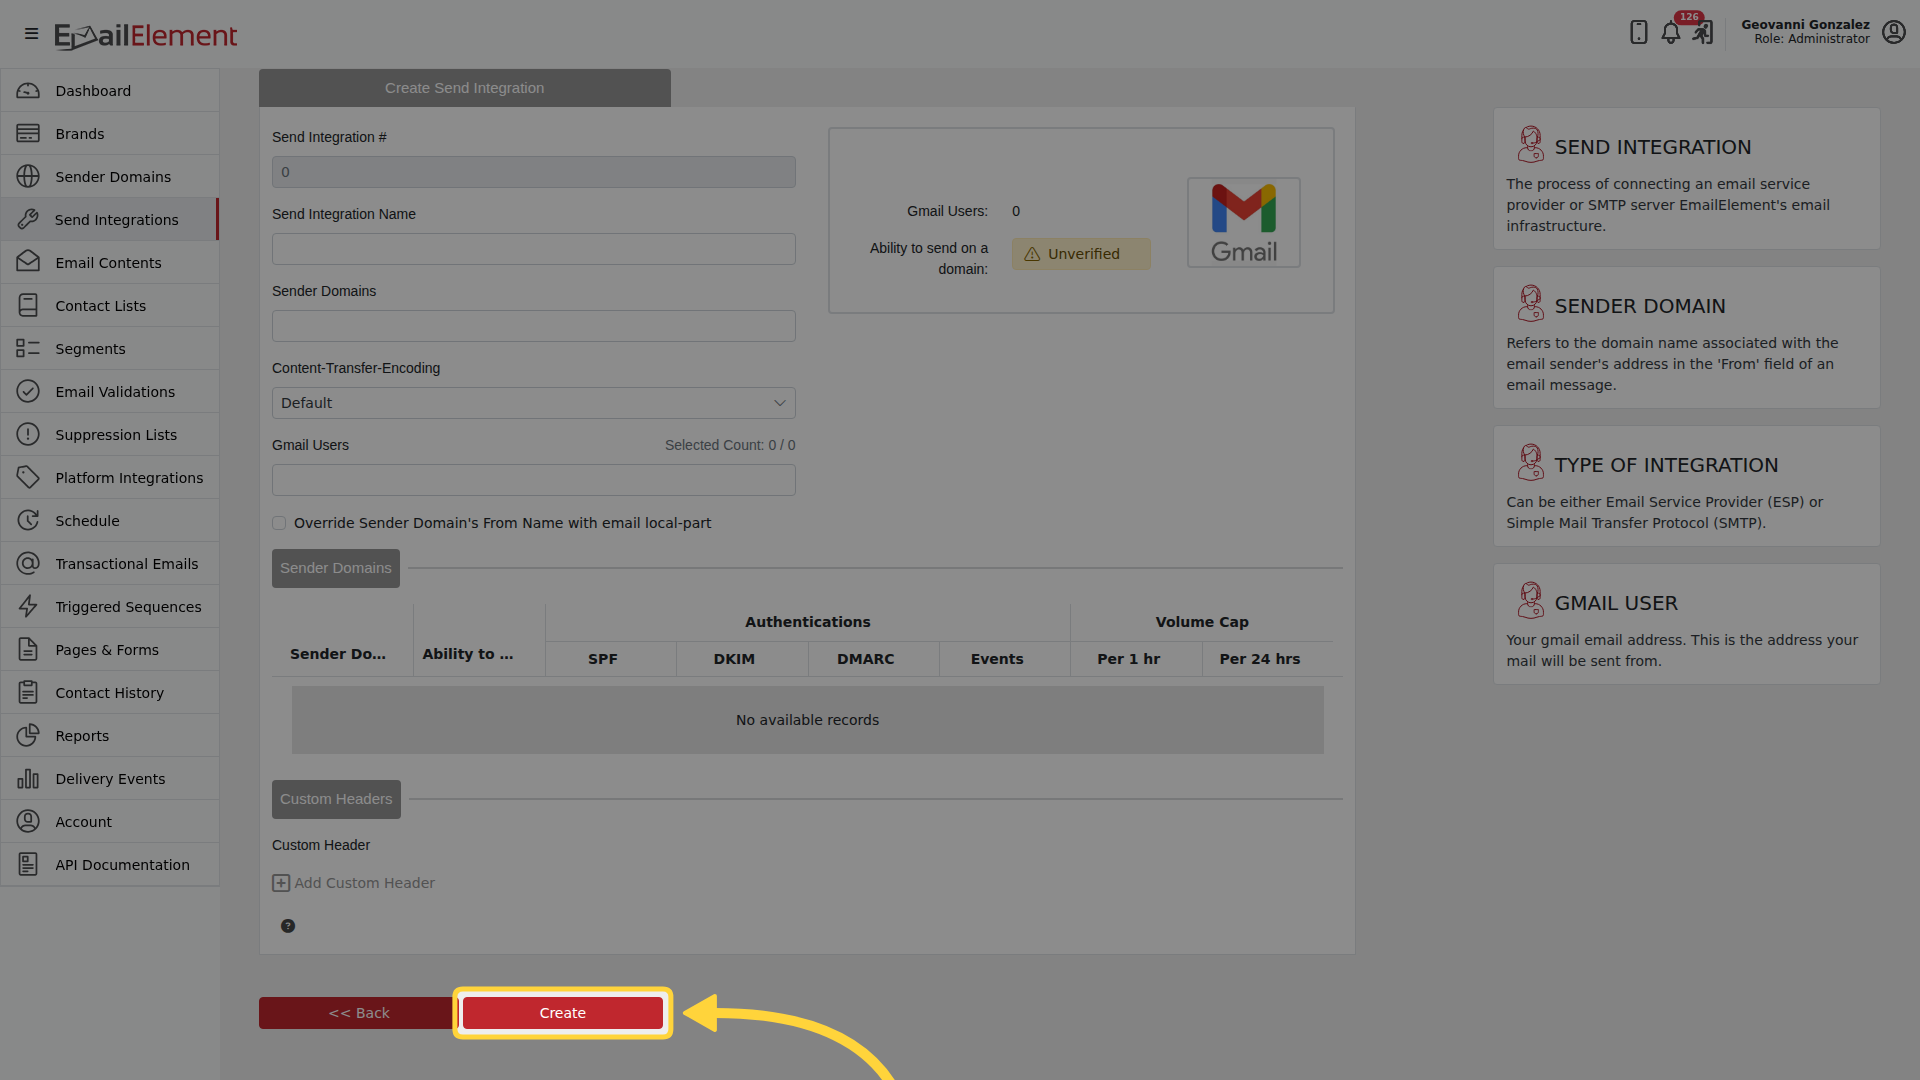
Task: Click the Brands card icon
Action: coord(28,134)
